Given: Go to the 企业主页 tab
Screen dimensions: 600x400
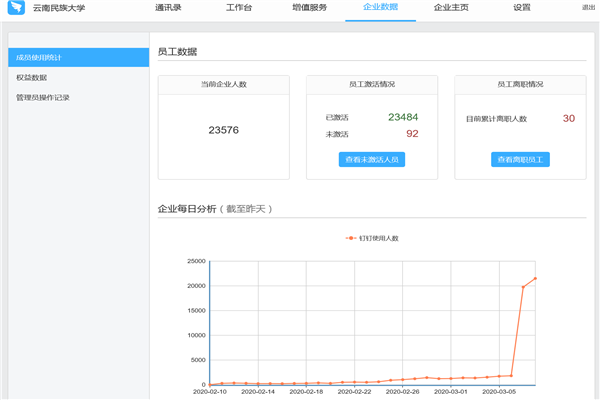Looking at the screenshot, I should point(451,8).
